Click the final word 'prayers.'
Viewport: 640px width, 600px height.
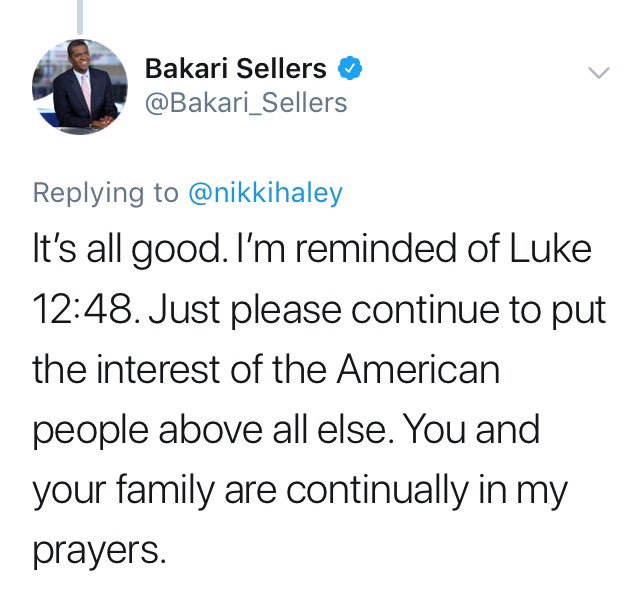pos(100,551)
